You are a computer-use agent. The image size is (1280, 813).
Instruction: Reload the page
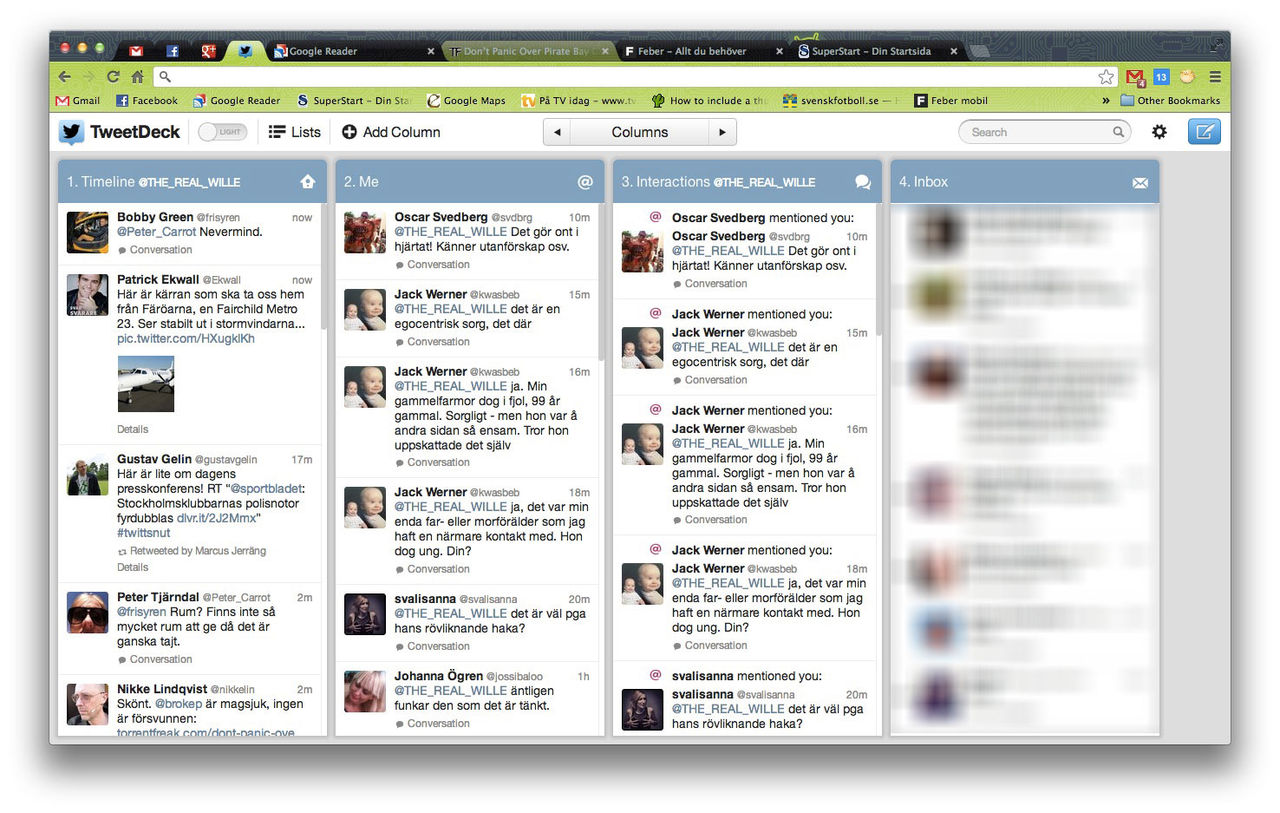point(113,76)
